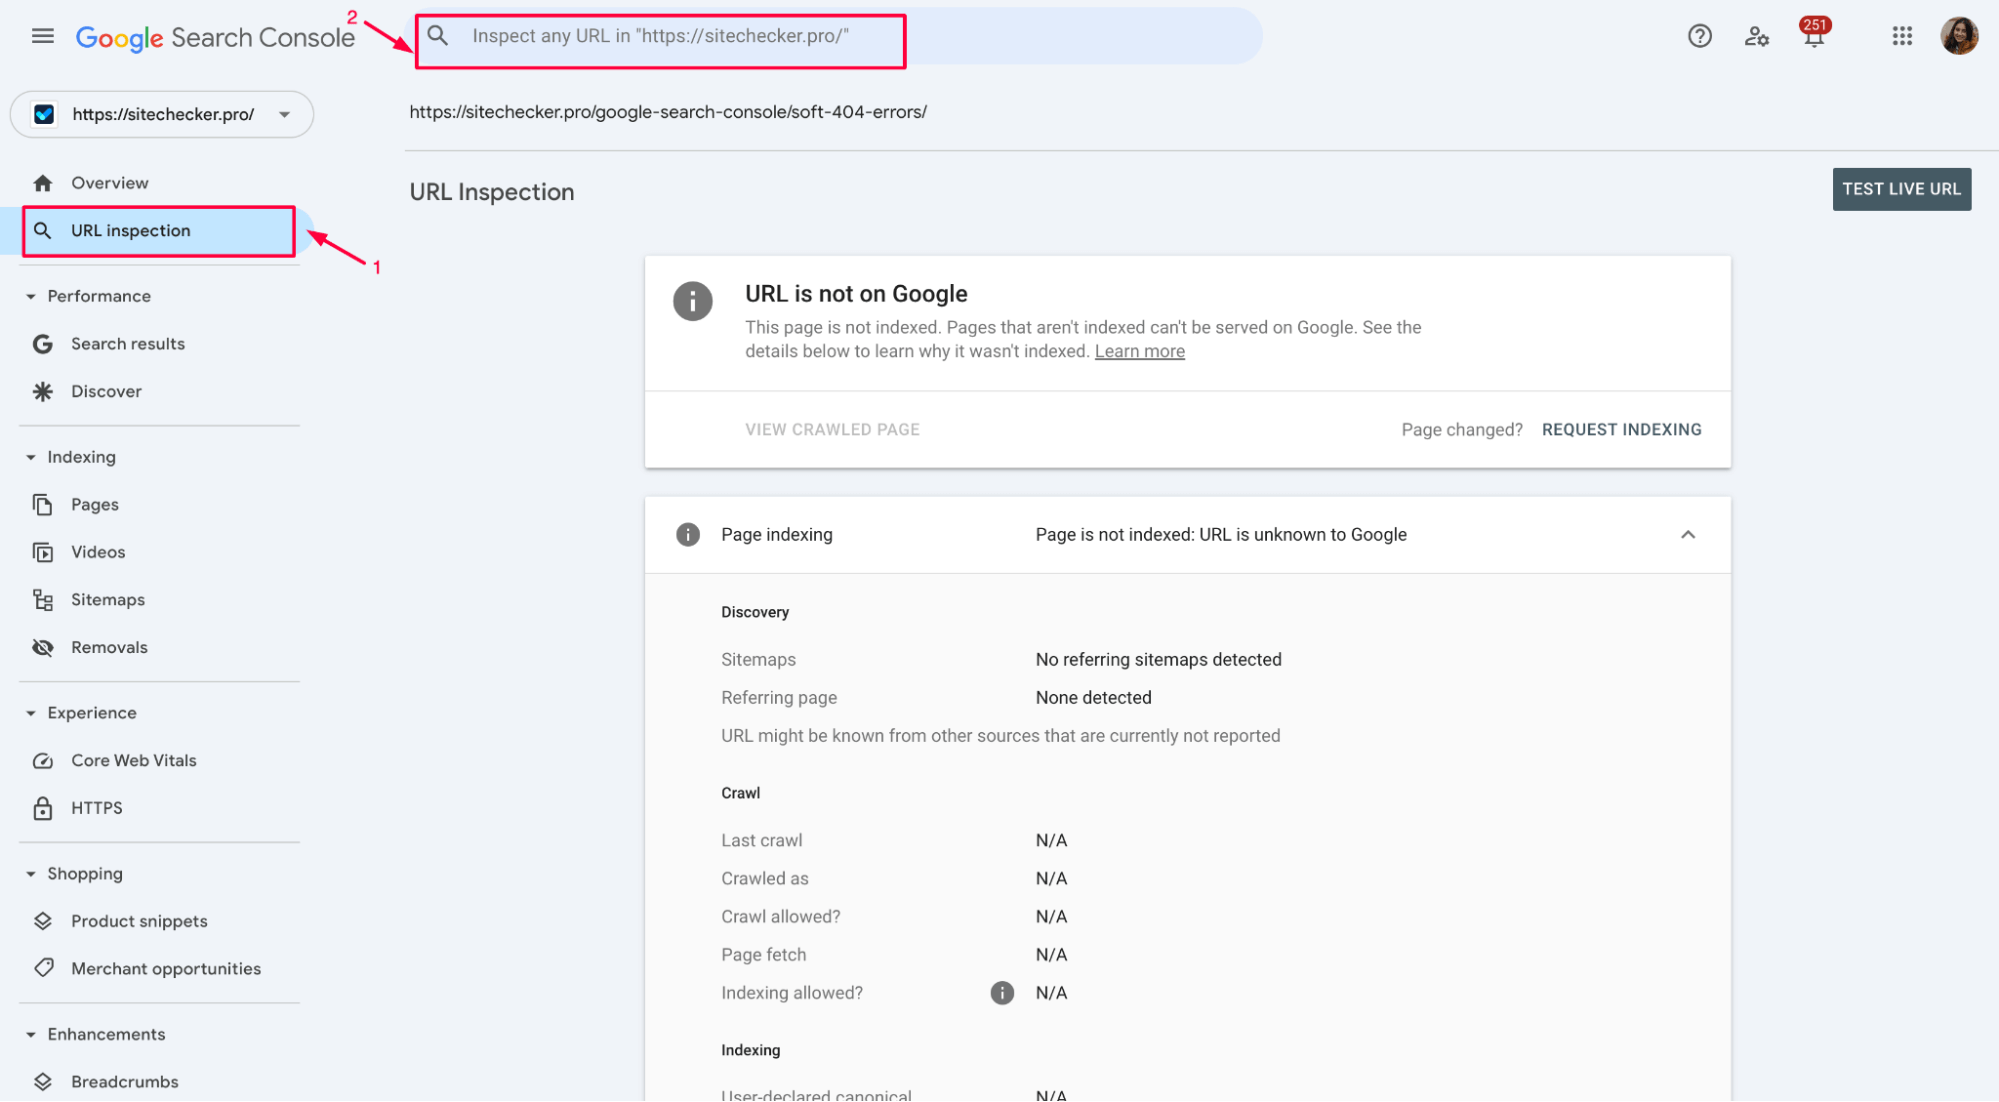Screen dimensions: 1999x1102
Task: Click the Videos play icon
Action: point(43,552)
